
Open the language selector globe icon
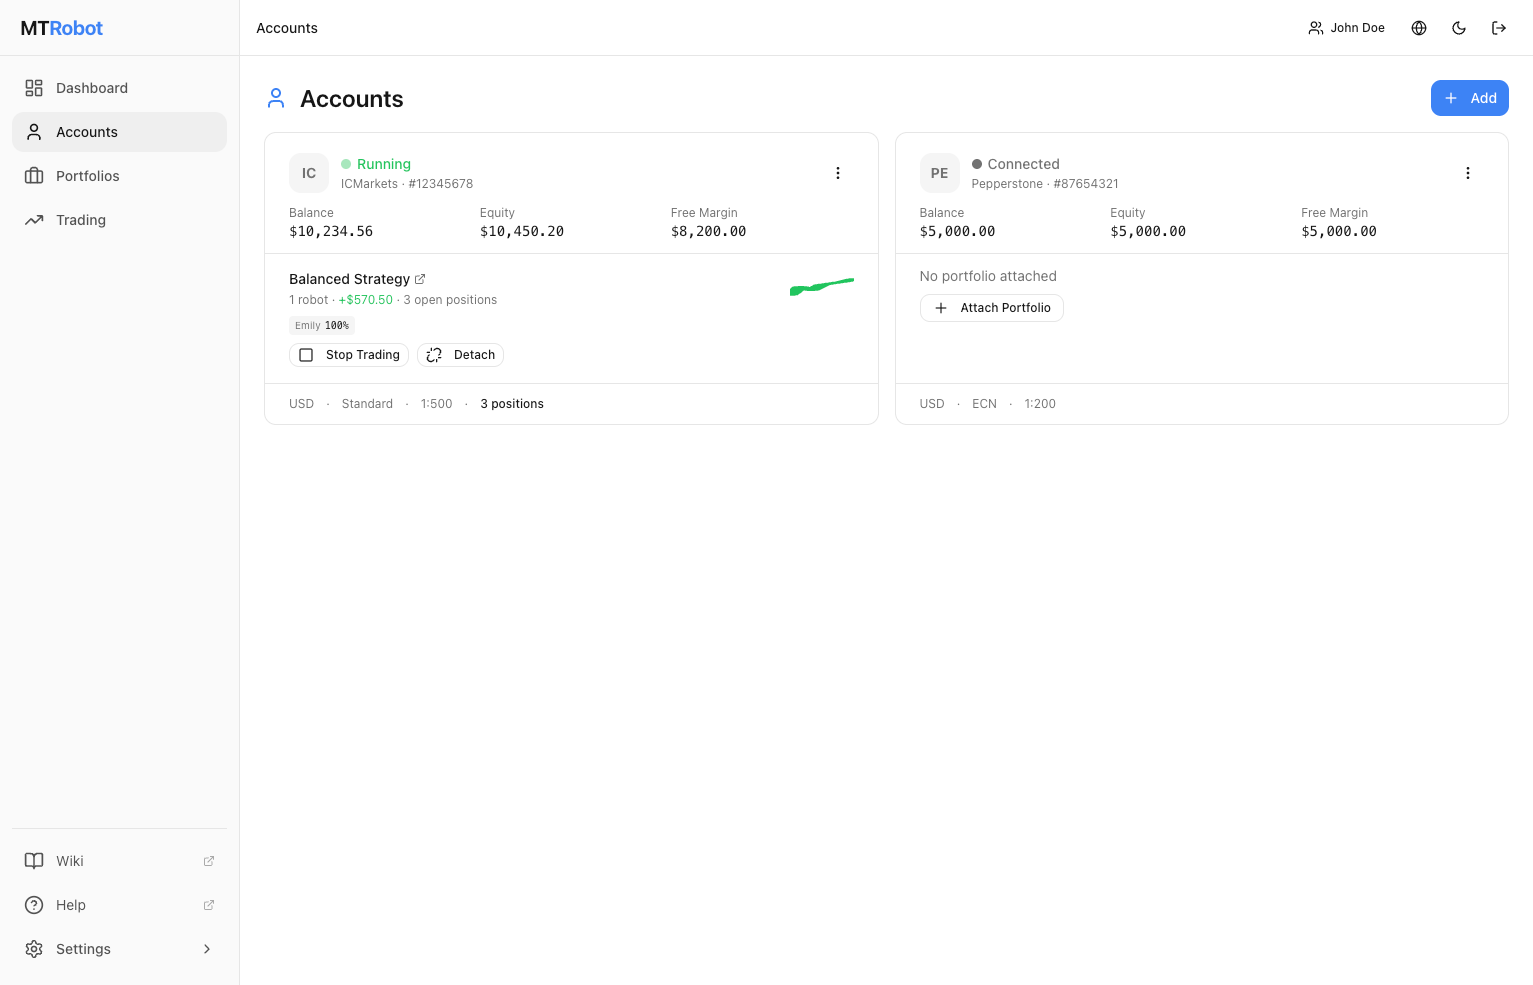coord(1419,28)
